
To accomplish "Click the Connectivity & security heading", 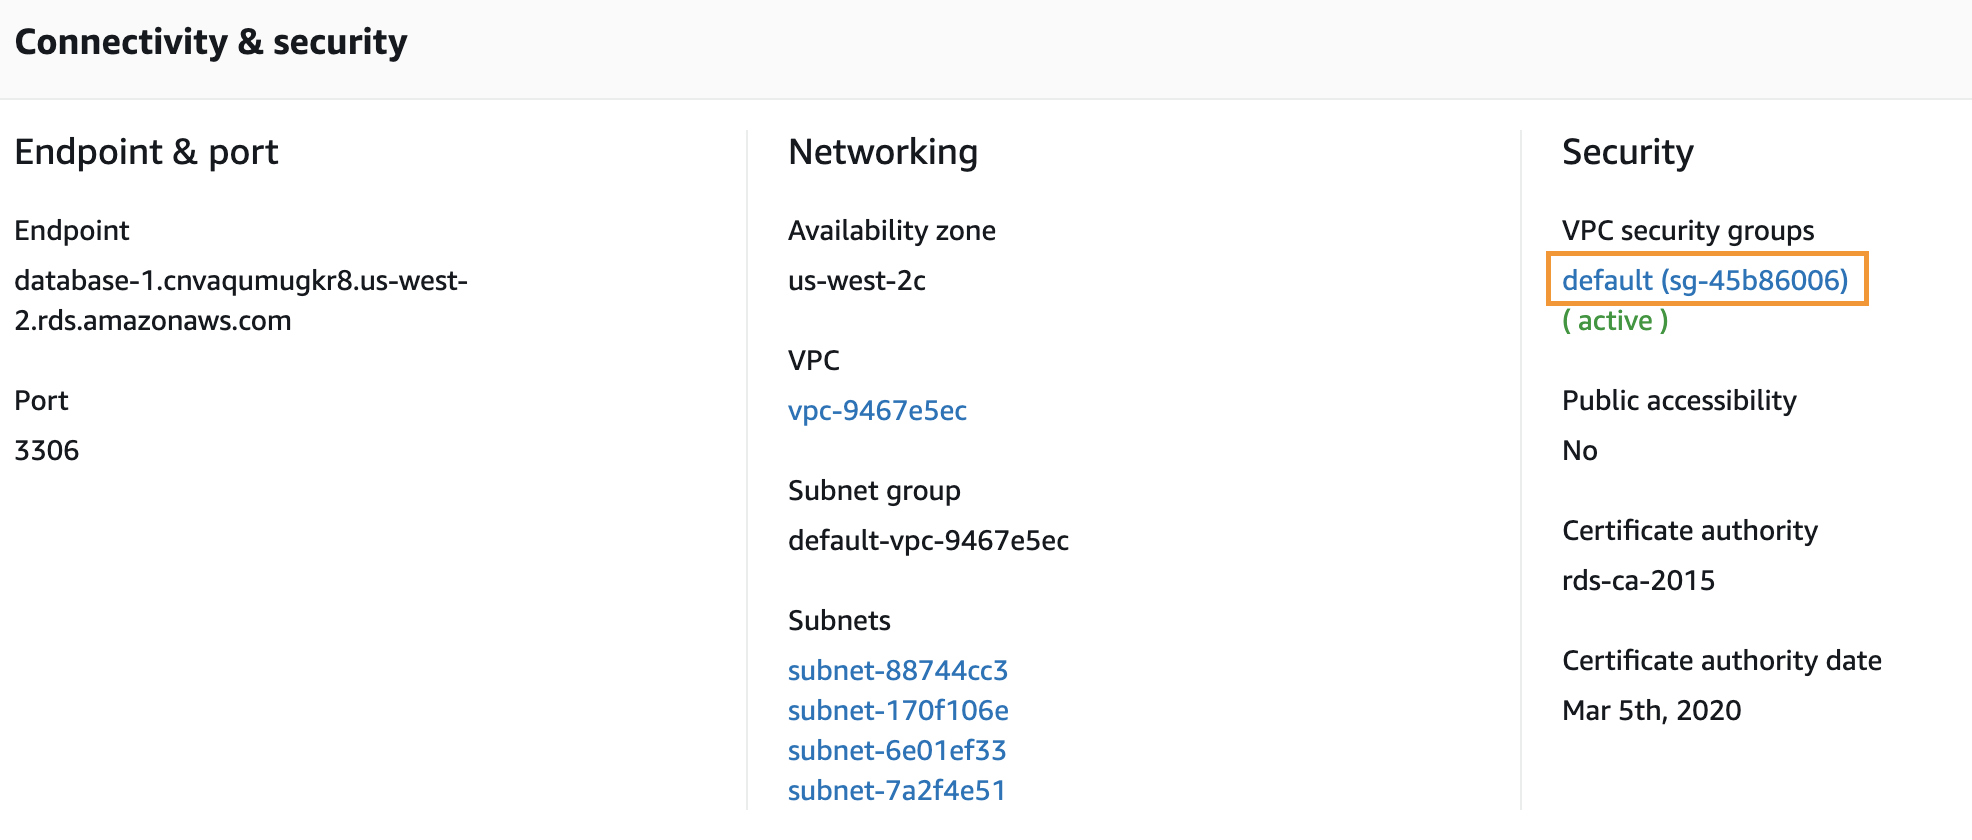I will 211,42.
